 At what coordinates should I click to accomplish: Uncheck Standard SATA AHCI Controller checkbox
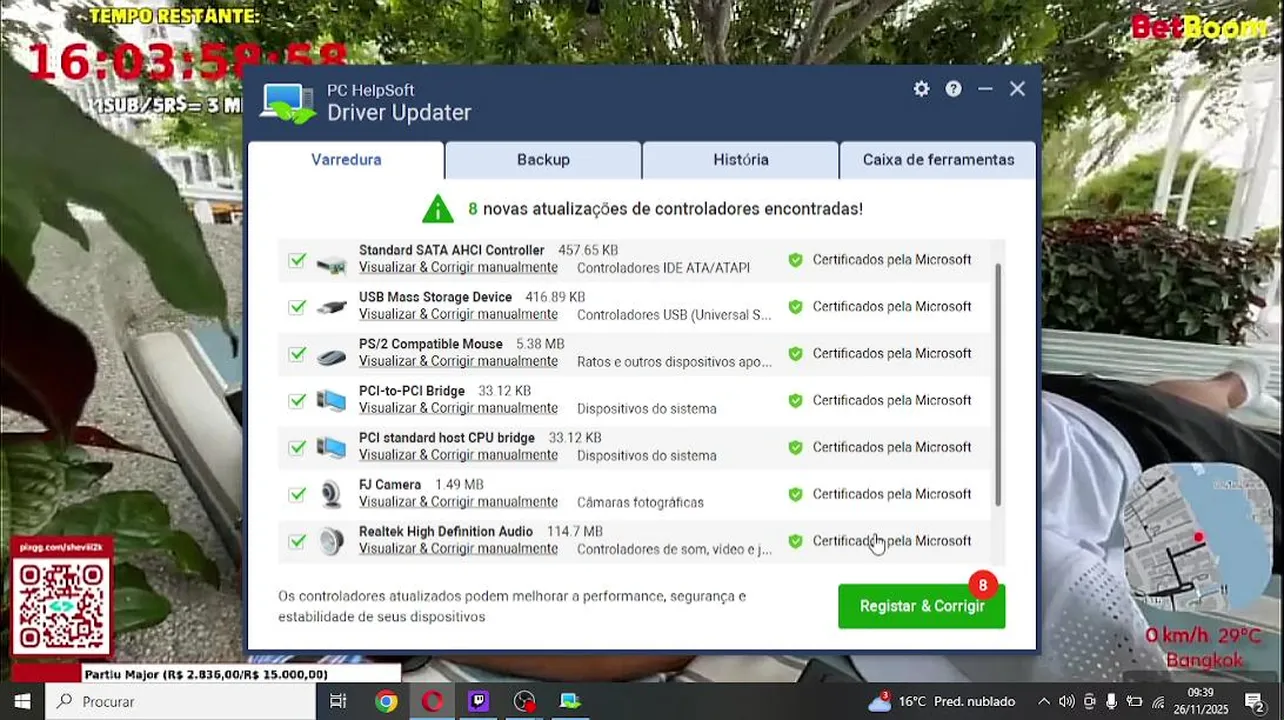click(x=297, y=260)
